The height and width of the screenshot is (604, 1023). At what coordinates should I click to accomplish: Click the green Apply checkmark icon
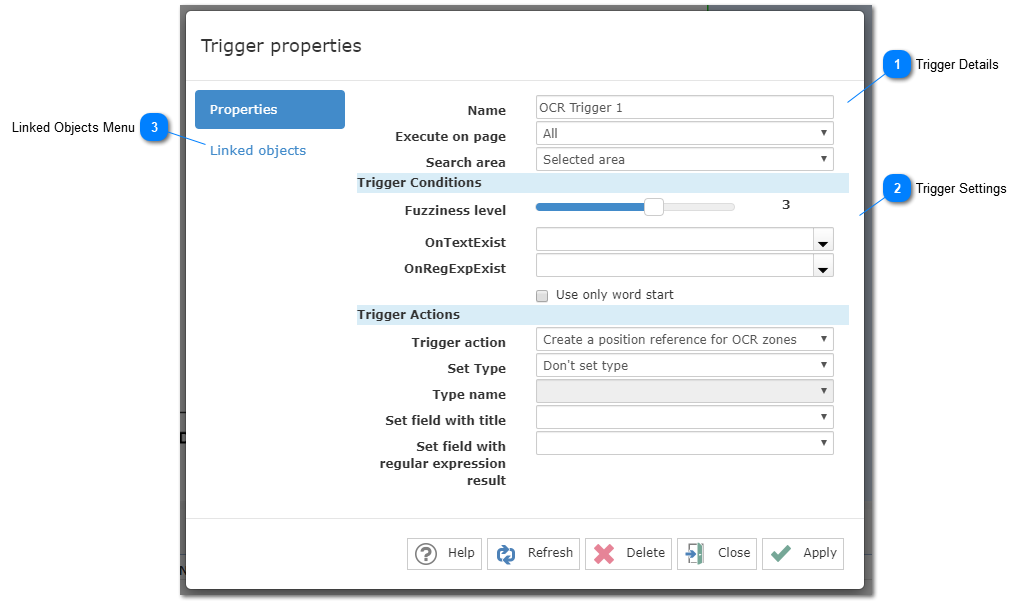click(x=781, y=553)
